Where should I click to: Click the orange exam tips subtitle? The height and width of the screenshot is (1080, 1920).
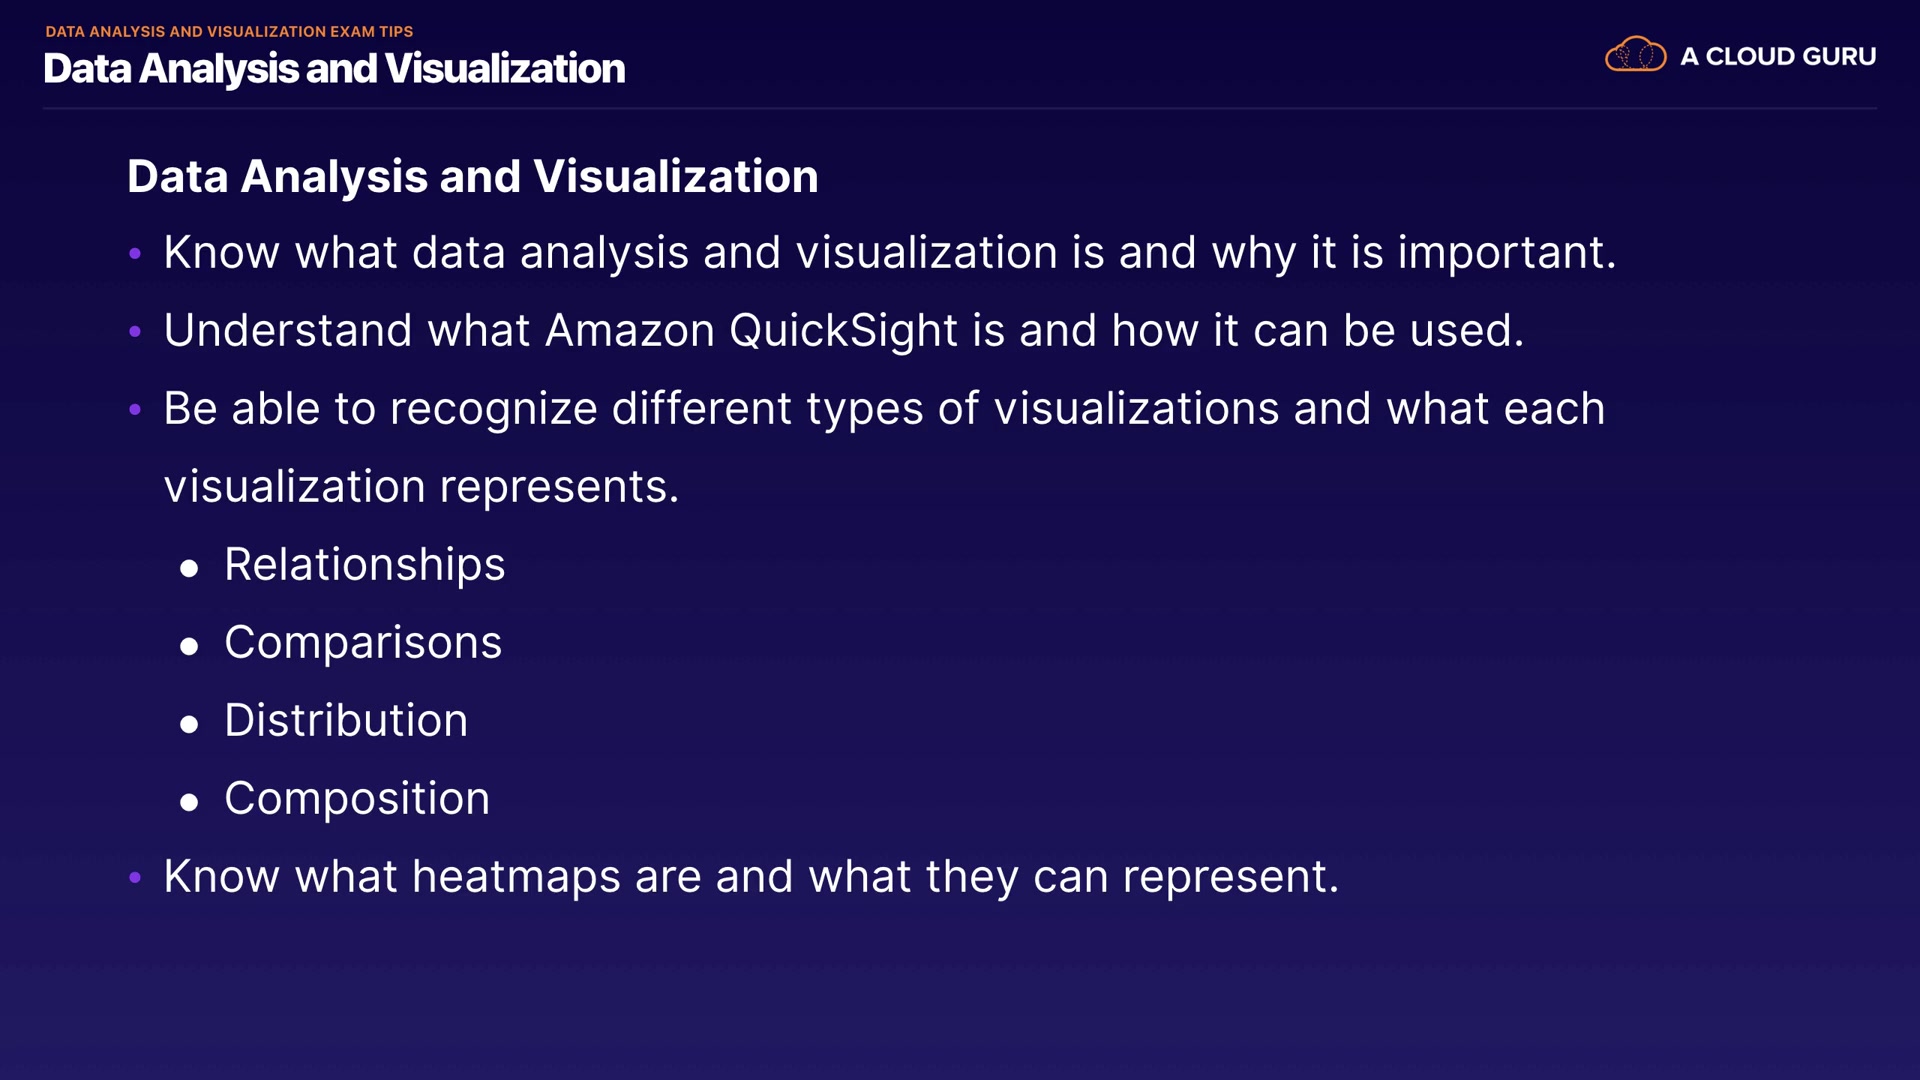[x=229, y=31]
